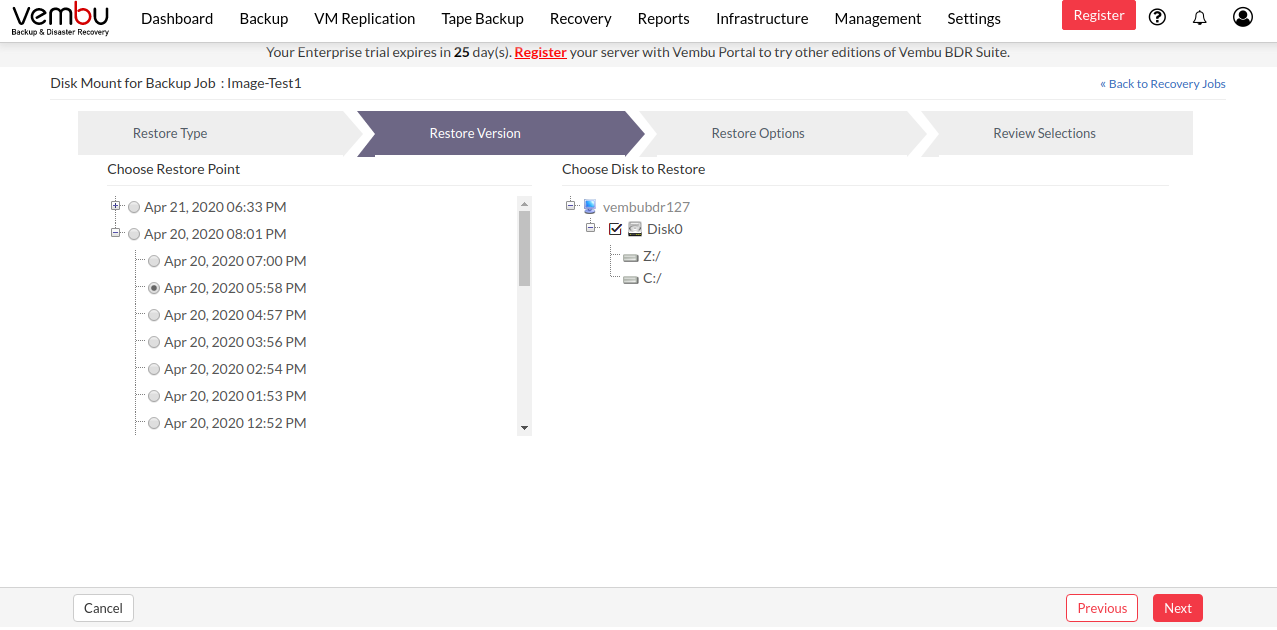Open the help question mark icon

1157,16
